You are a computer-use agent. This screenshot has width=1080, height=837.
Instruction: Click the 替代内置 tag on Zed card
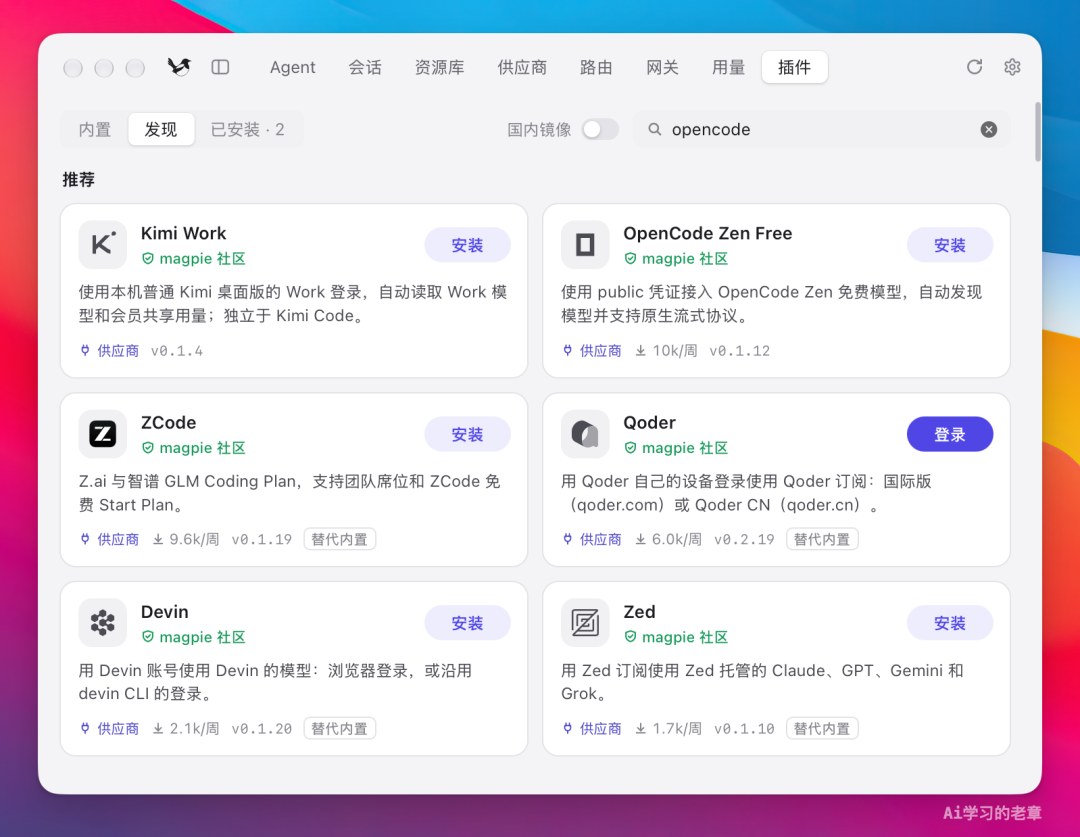[x=822, y=729]
